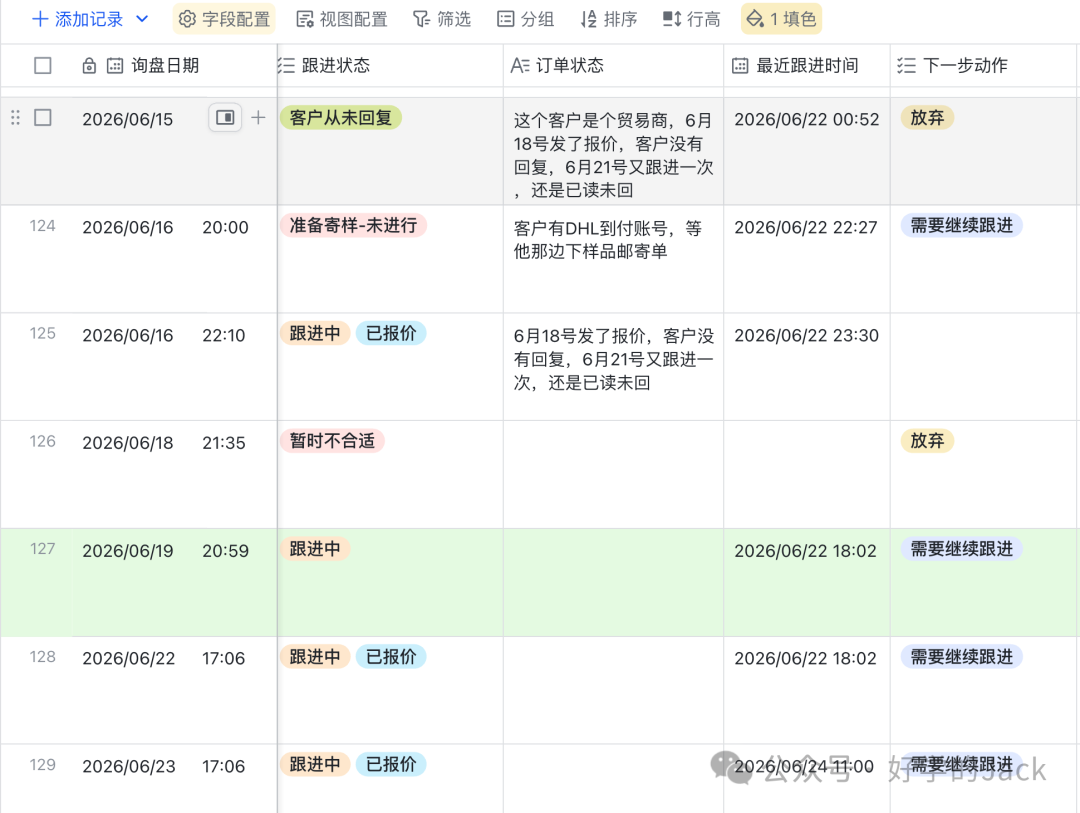Click the calendar icon of 最近跟进时间 header
Screen dimensions: 1080x813
point(740,65)
